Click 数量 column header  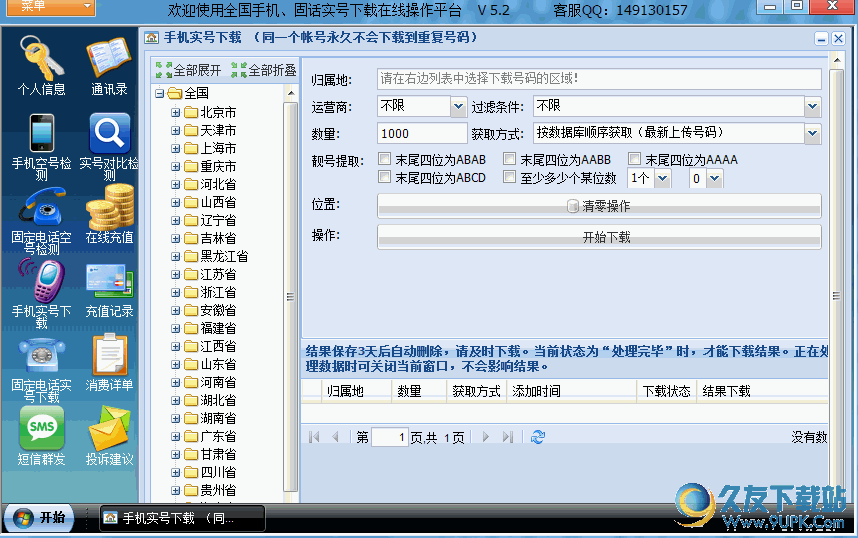419,391
